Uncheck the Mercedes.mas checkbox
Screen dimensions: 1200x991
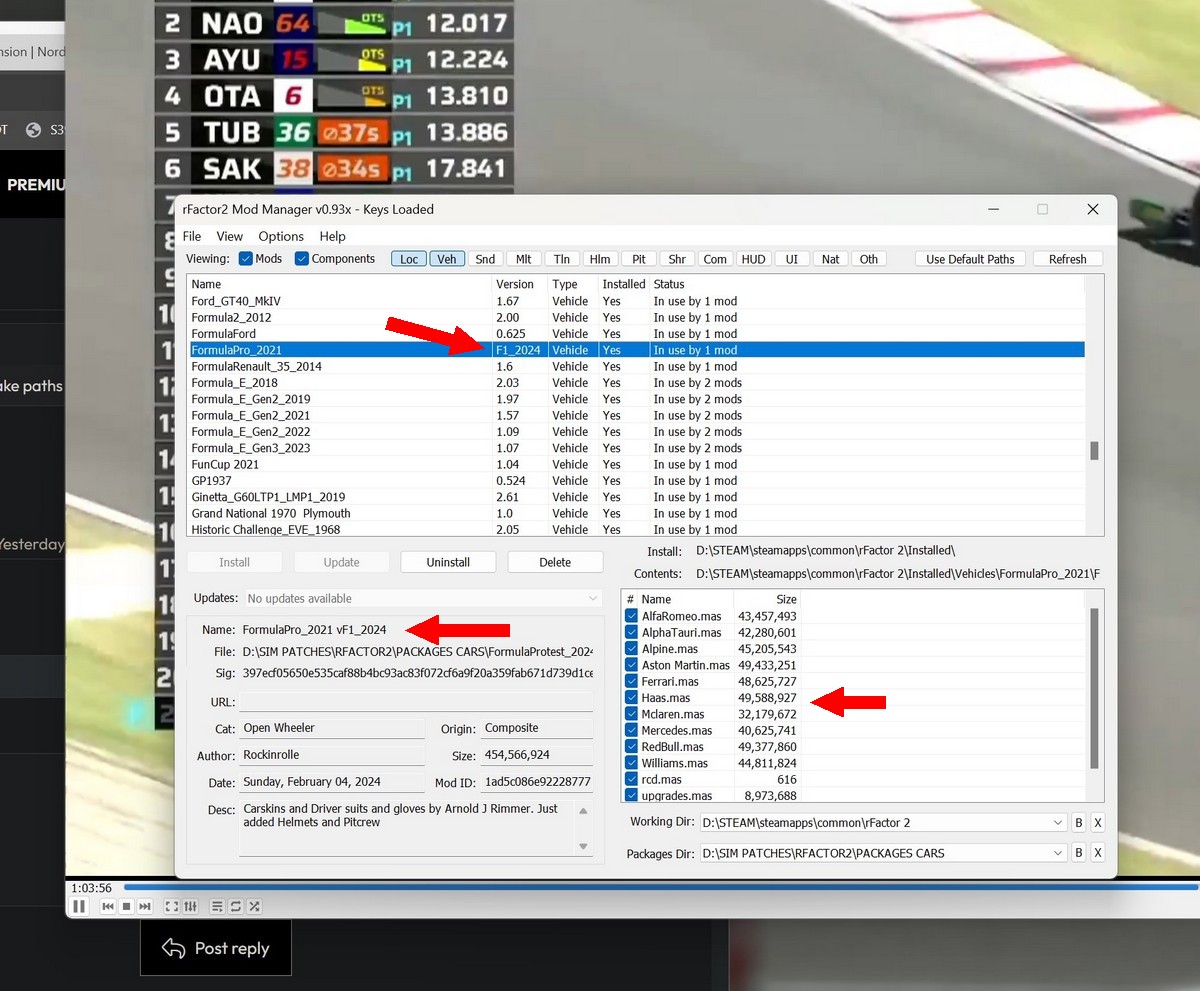point(631,730)
